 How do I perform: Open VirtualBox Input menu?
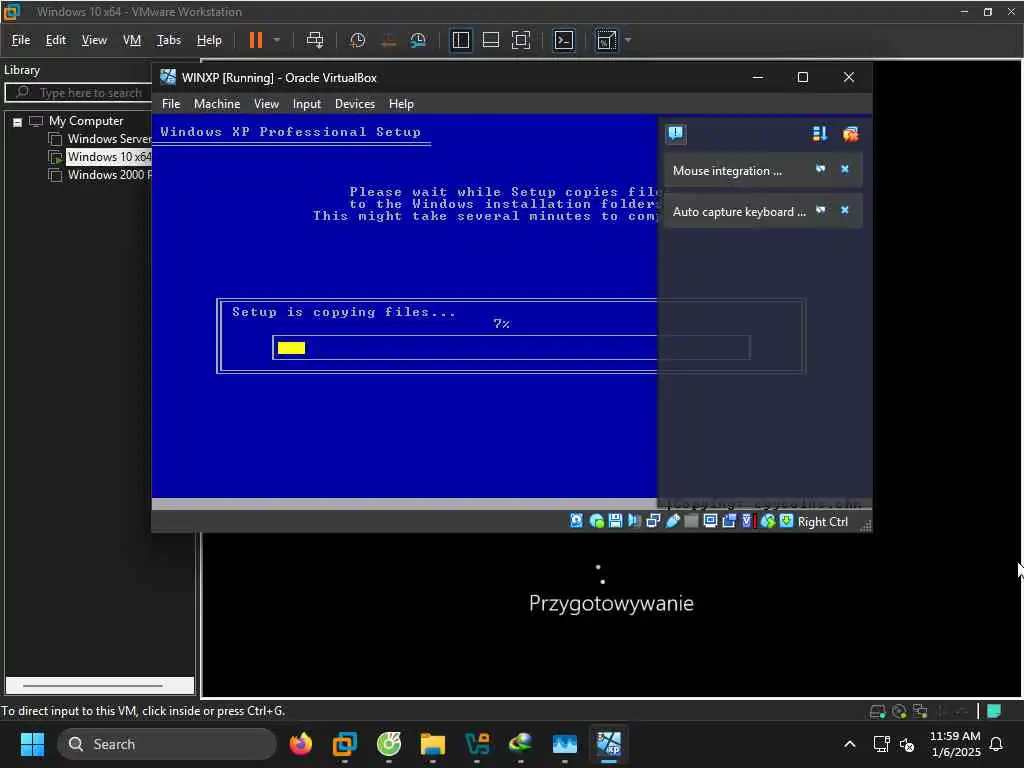coord(307,104)
